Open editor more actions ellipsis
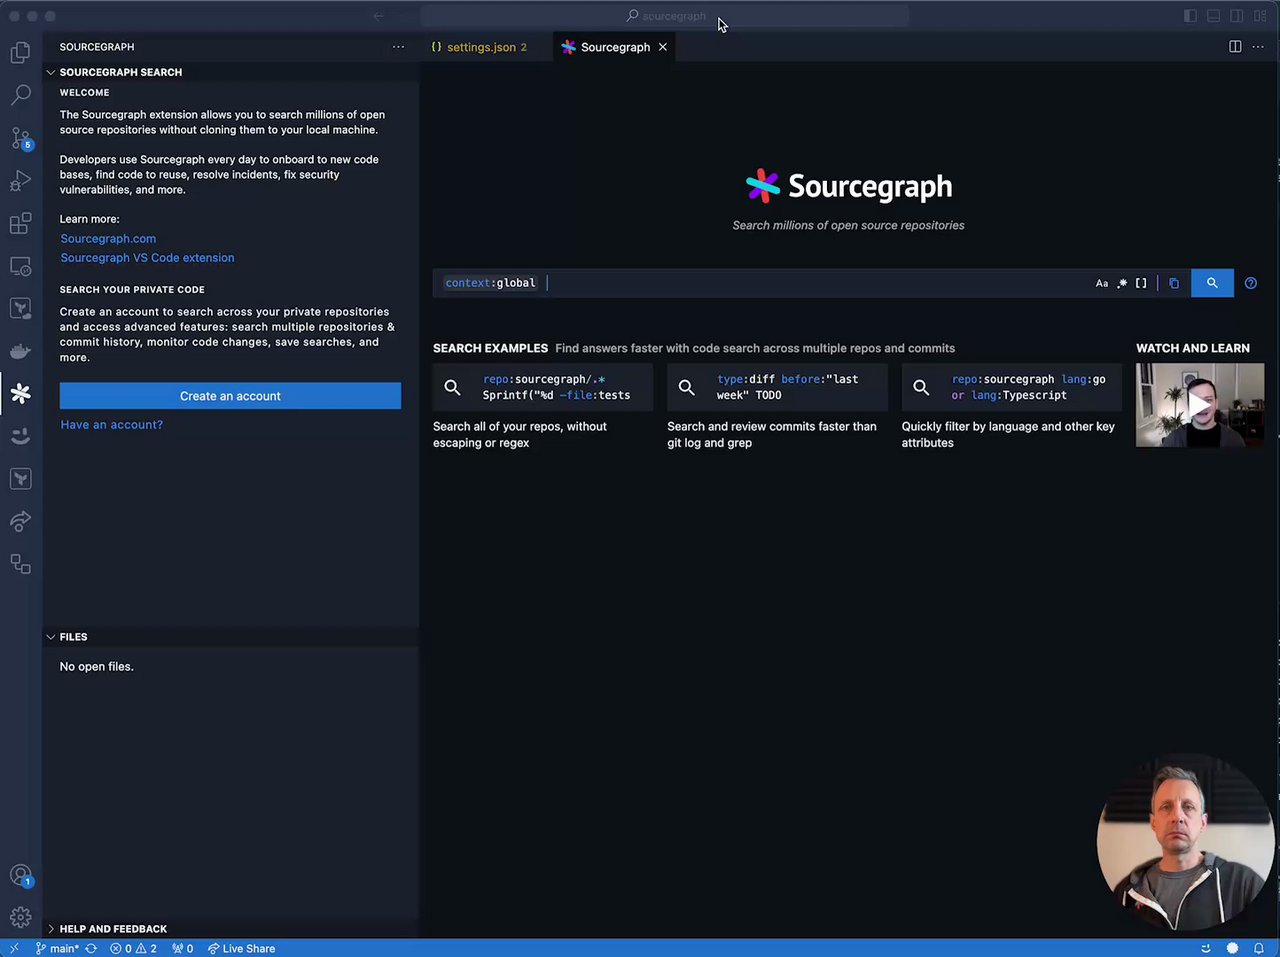1280x957 pixels. [x=1258, y=47]
